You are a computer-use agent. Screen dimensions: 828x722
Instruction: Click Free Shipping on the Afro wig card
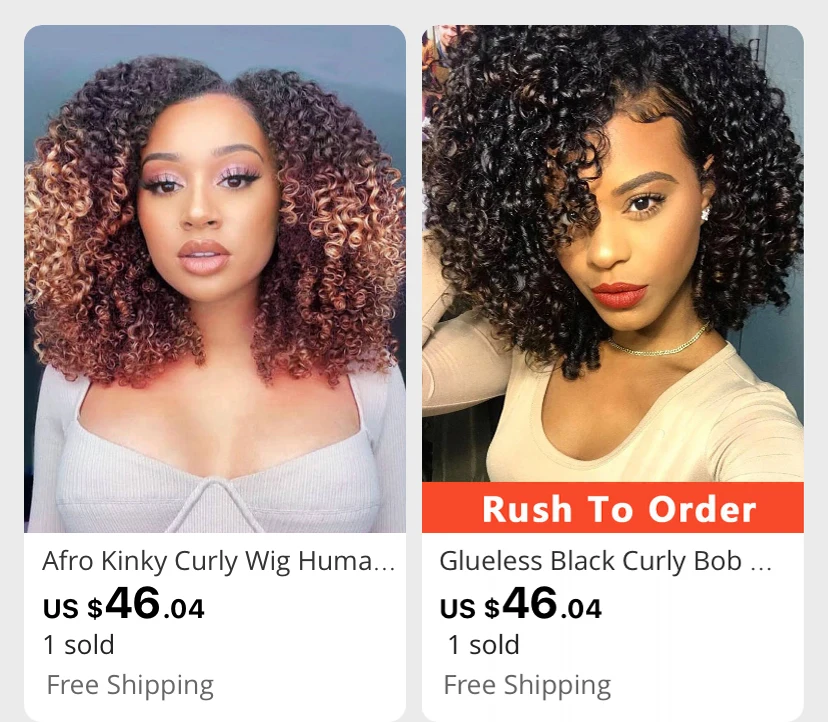[x=130, y=685]
